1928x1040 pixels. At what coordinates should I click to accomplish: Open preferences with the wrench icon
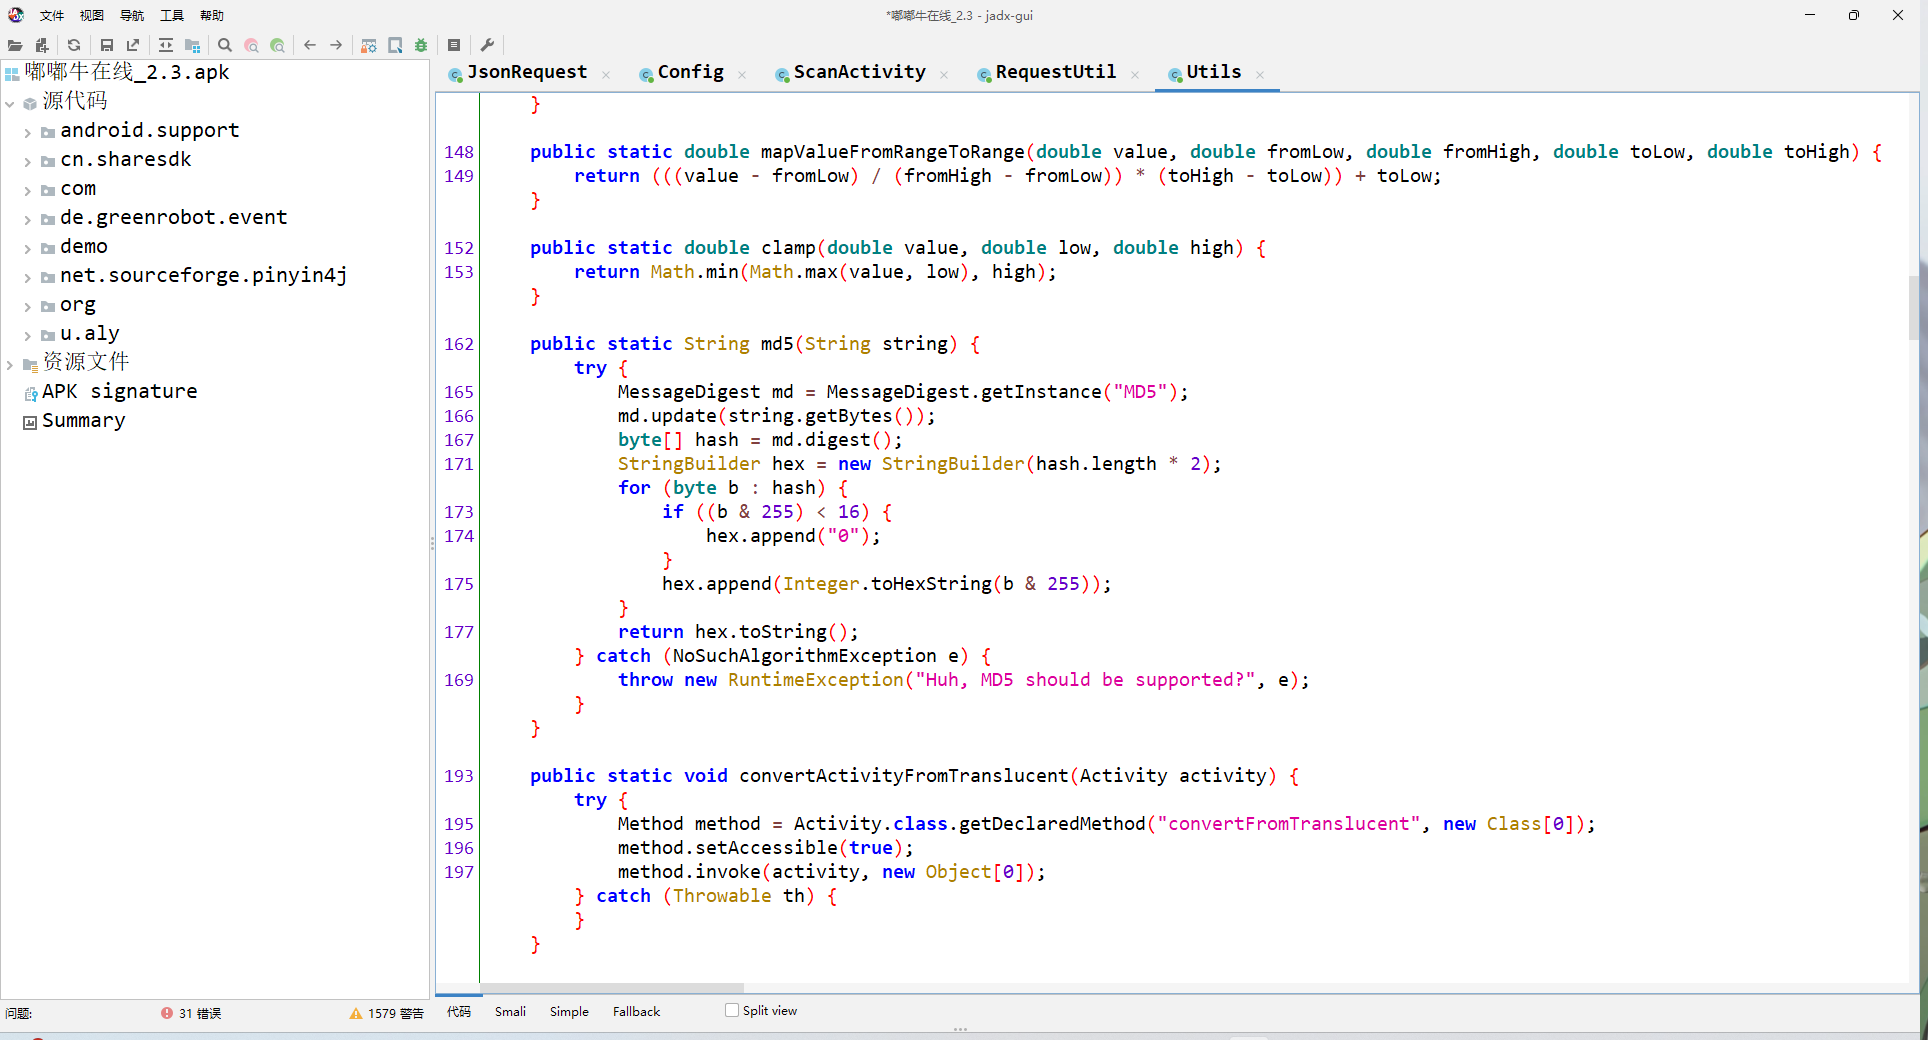coord(487,45)
